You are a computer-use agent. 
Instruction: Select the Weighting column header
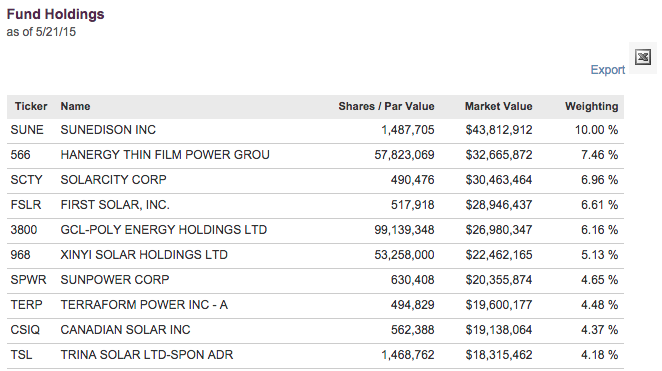pyautogui.click(x=591, y=106)
